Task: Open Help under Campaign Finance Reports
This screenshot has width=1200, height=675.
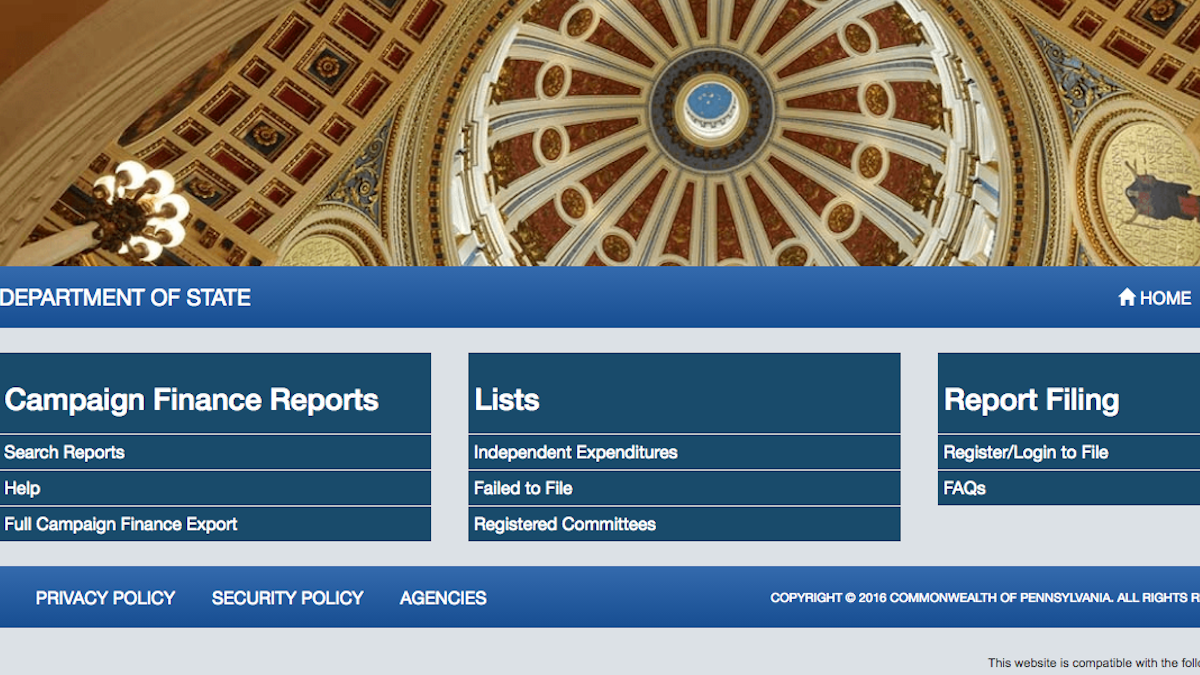Action: 22,488
